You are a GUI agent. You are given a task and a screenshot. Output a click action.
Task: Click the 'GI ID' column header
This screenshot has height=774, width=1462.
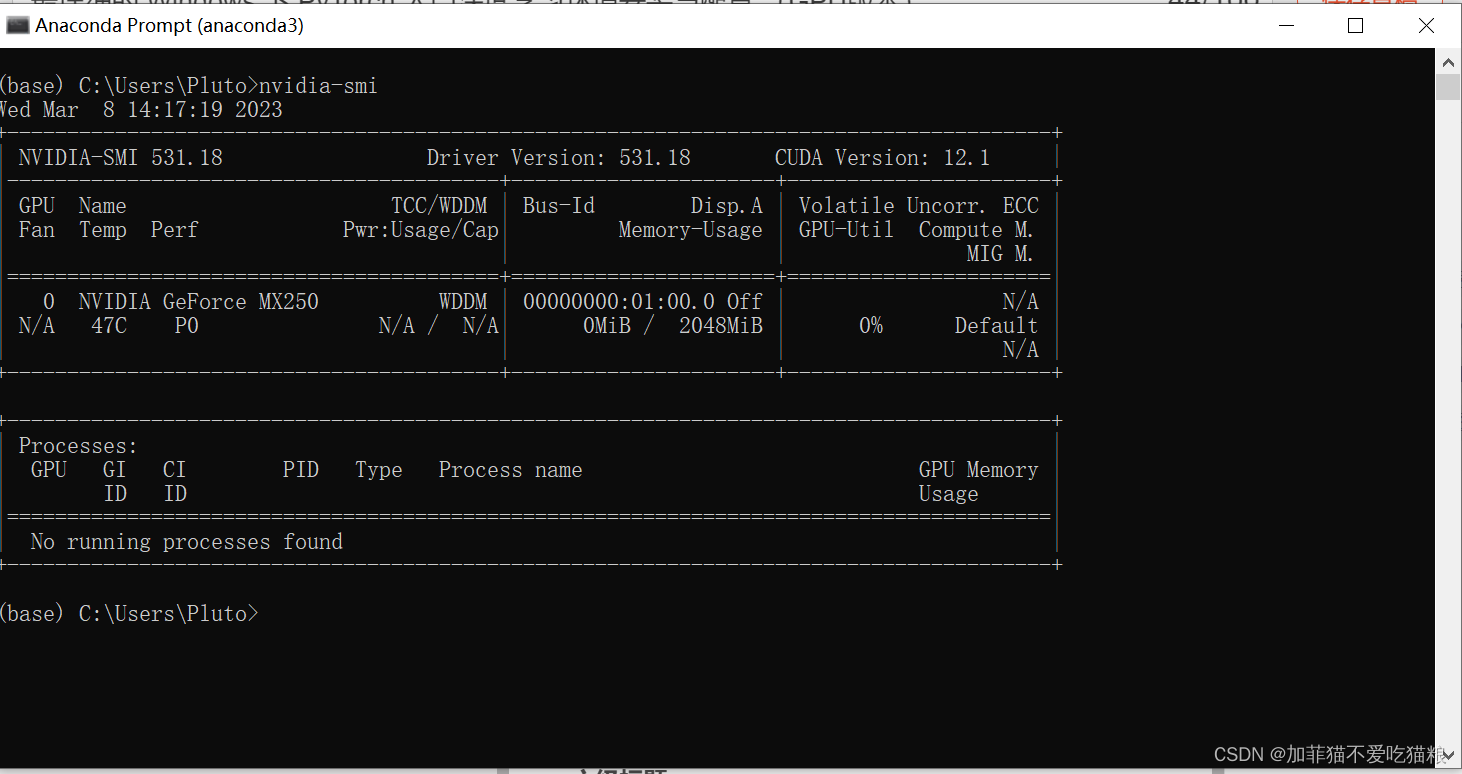[x=115, y=482]
